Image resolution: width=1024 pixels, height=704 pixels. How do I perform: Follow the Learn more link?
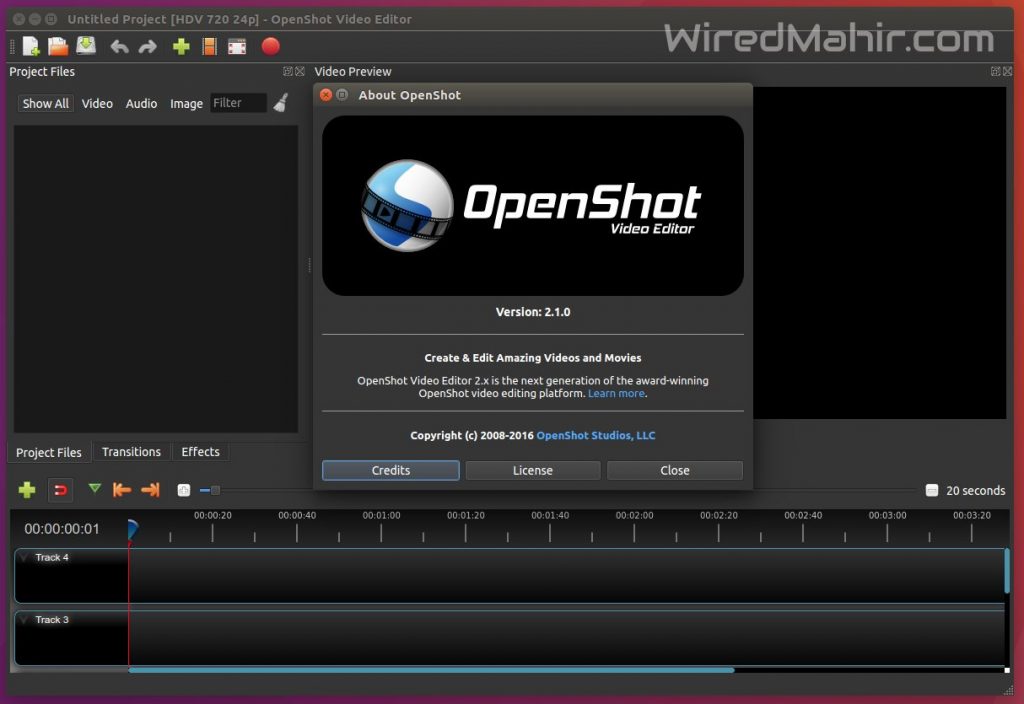coord(616,393)
